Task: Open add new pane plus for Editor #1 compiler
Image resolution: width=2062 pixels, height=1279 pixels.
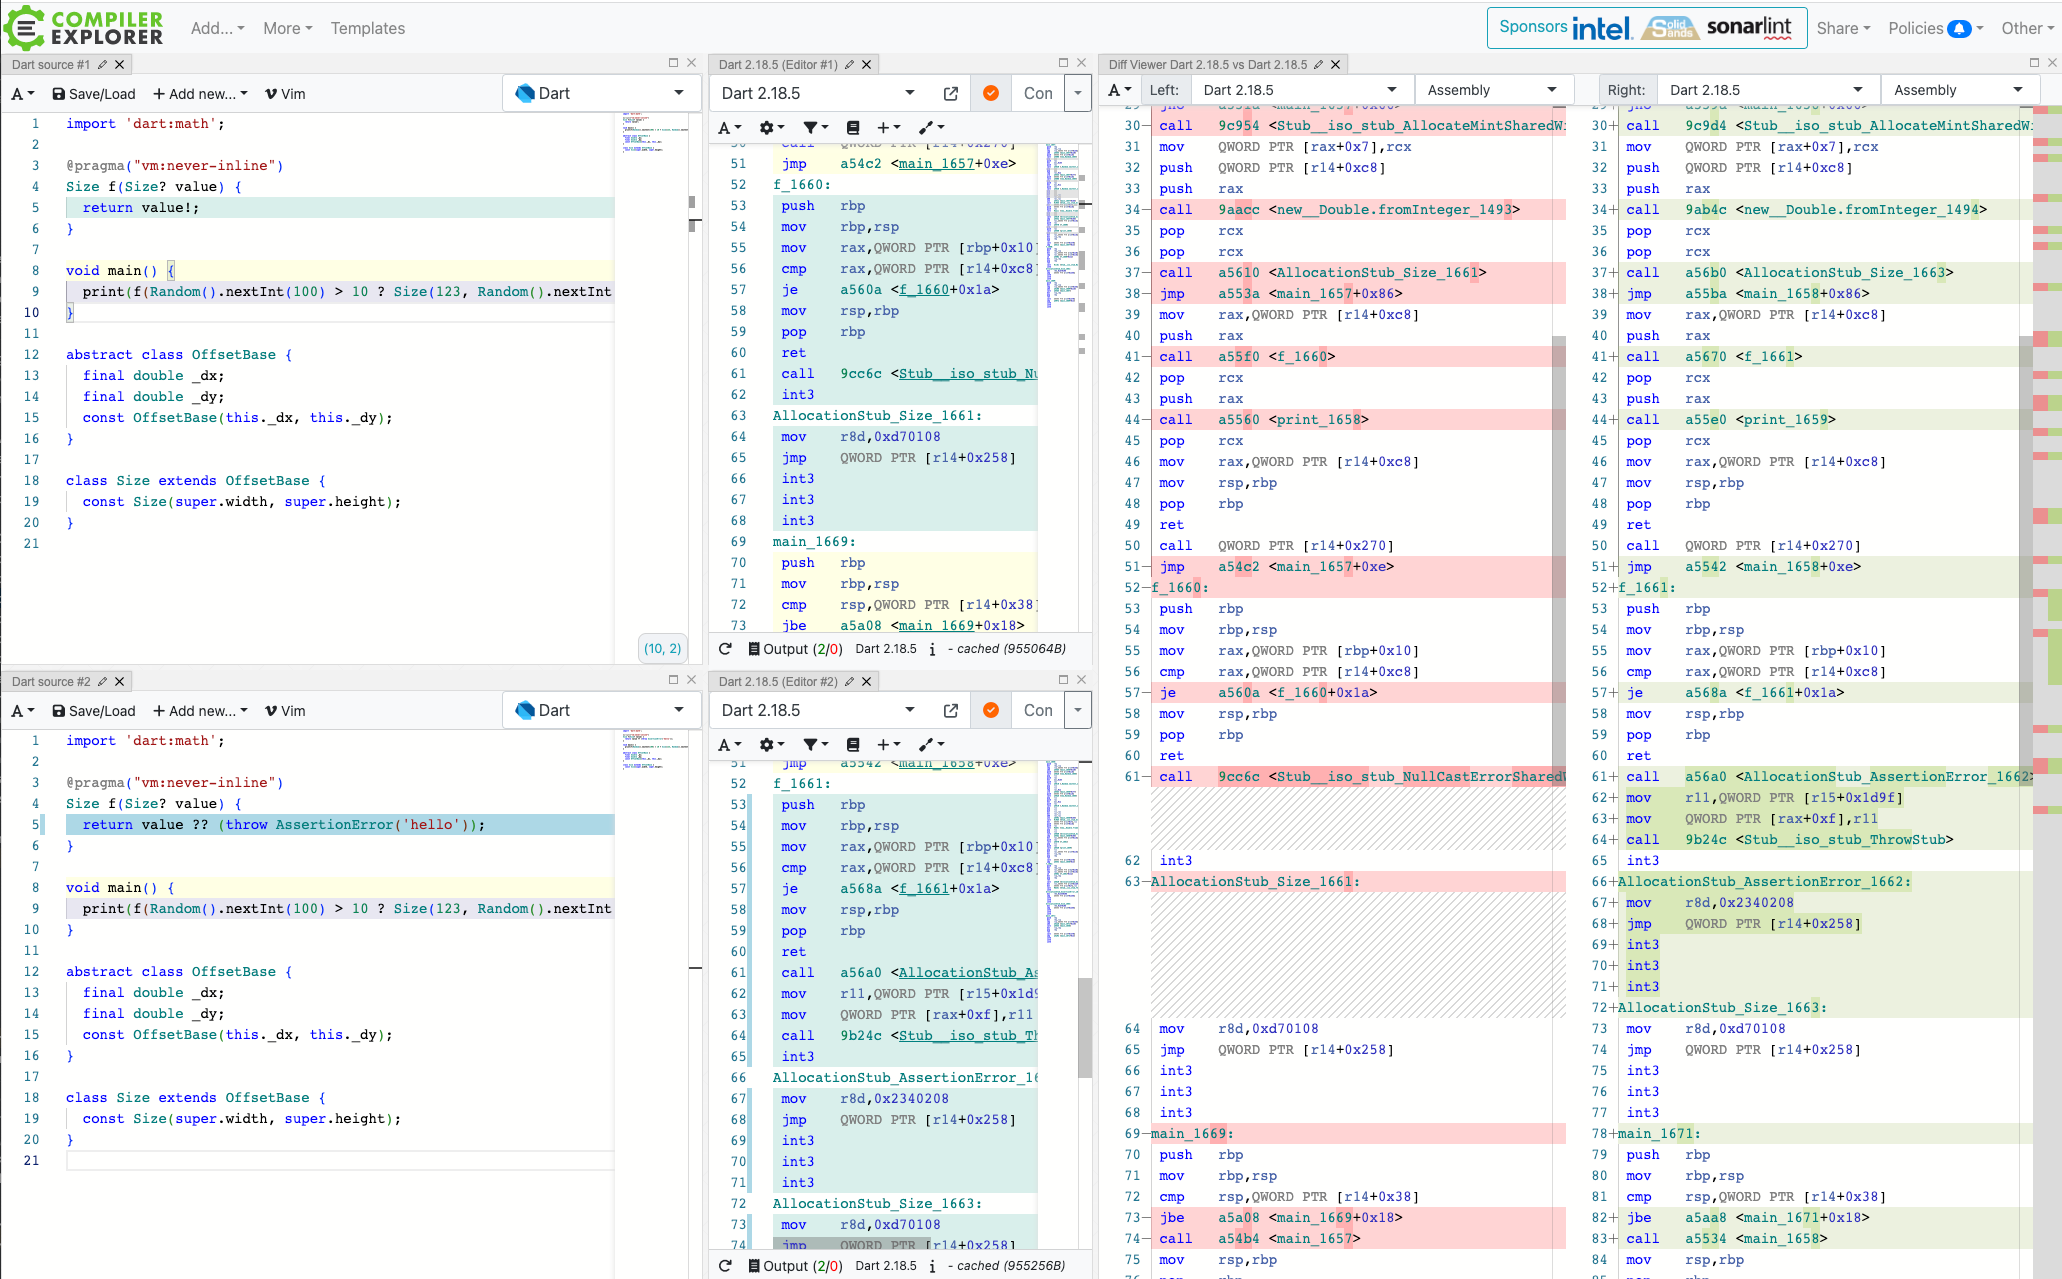Action: pyautogui.click(x=889, y=127)
